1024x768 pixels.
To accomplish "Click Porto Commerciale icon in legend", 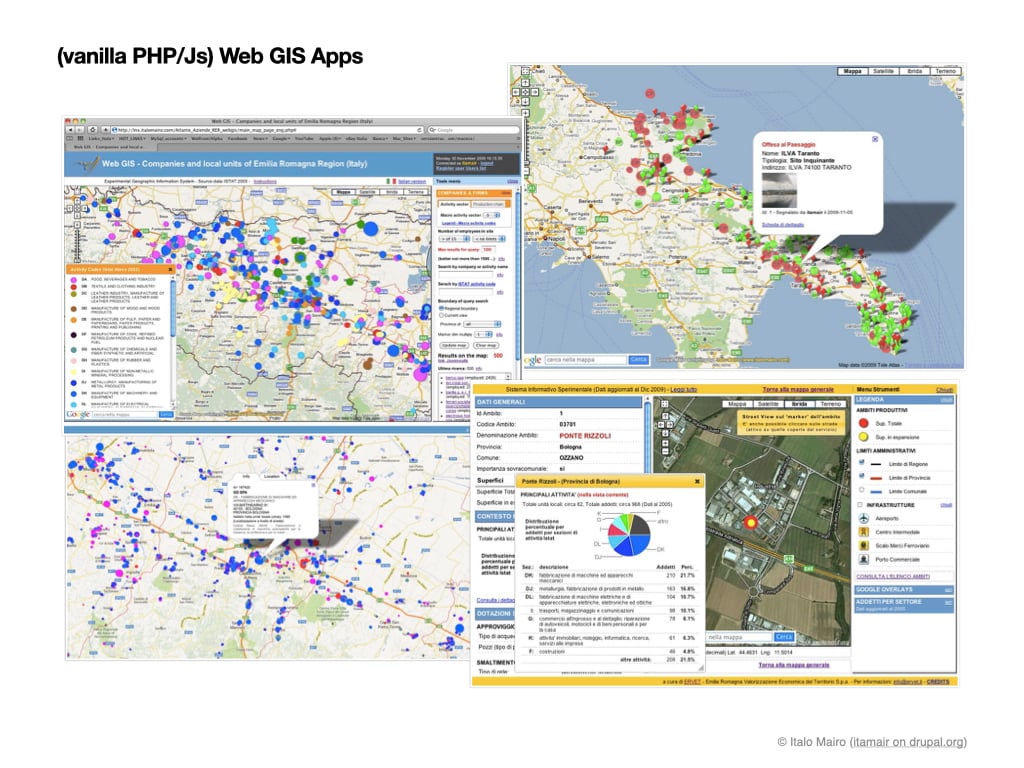I will click(x=863, y=559).
